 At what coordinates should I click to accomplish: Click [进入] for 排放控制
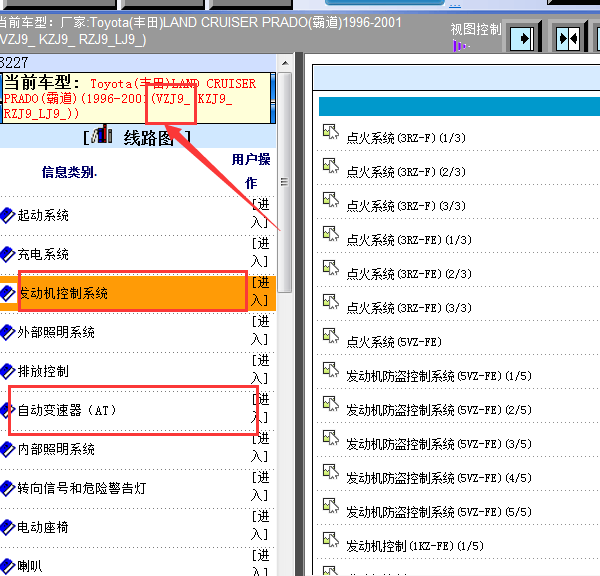[x=260, y=369]
